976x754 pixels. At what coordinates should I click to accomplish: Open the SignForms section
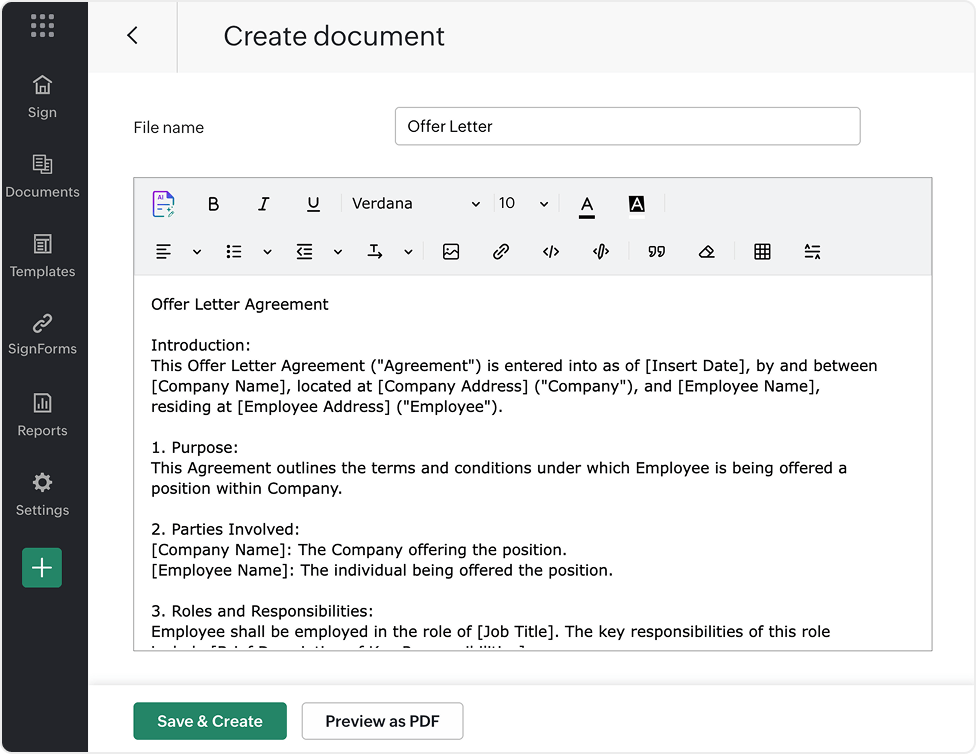click(x=42, y=334)
